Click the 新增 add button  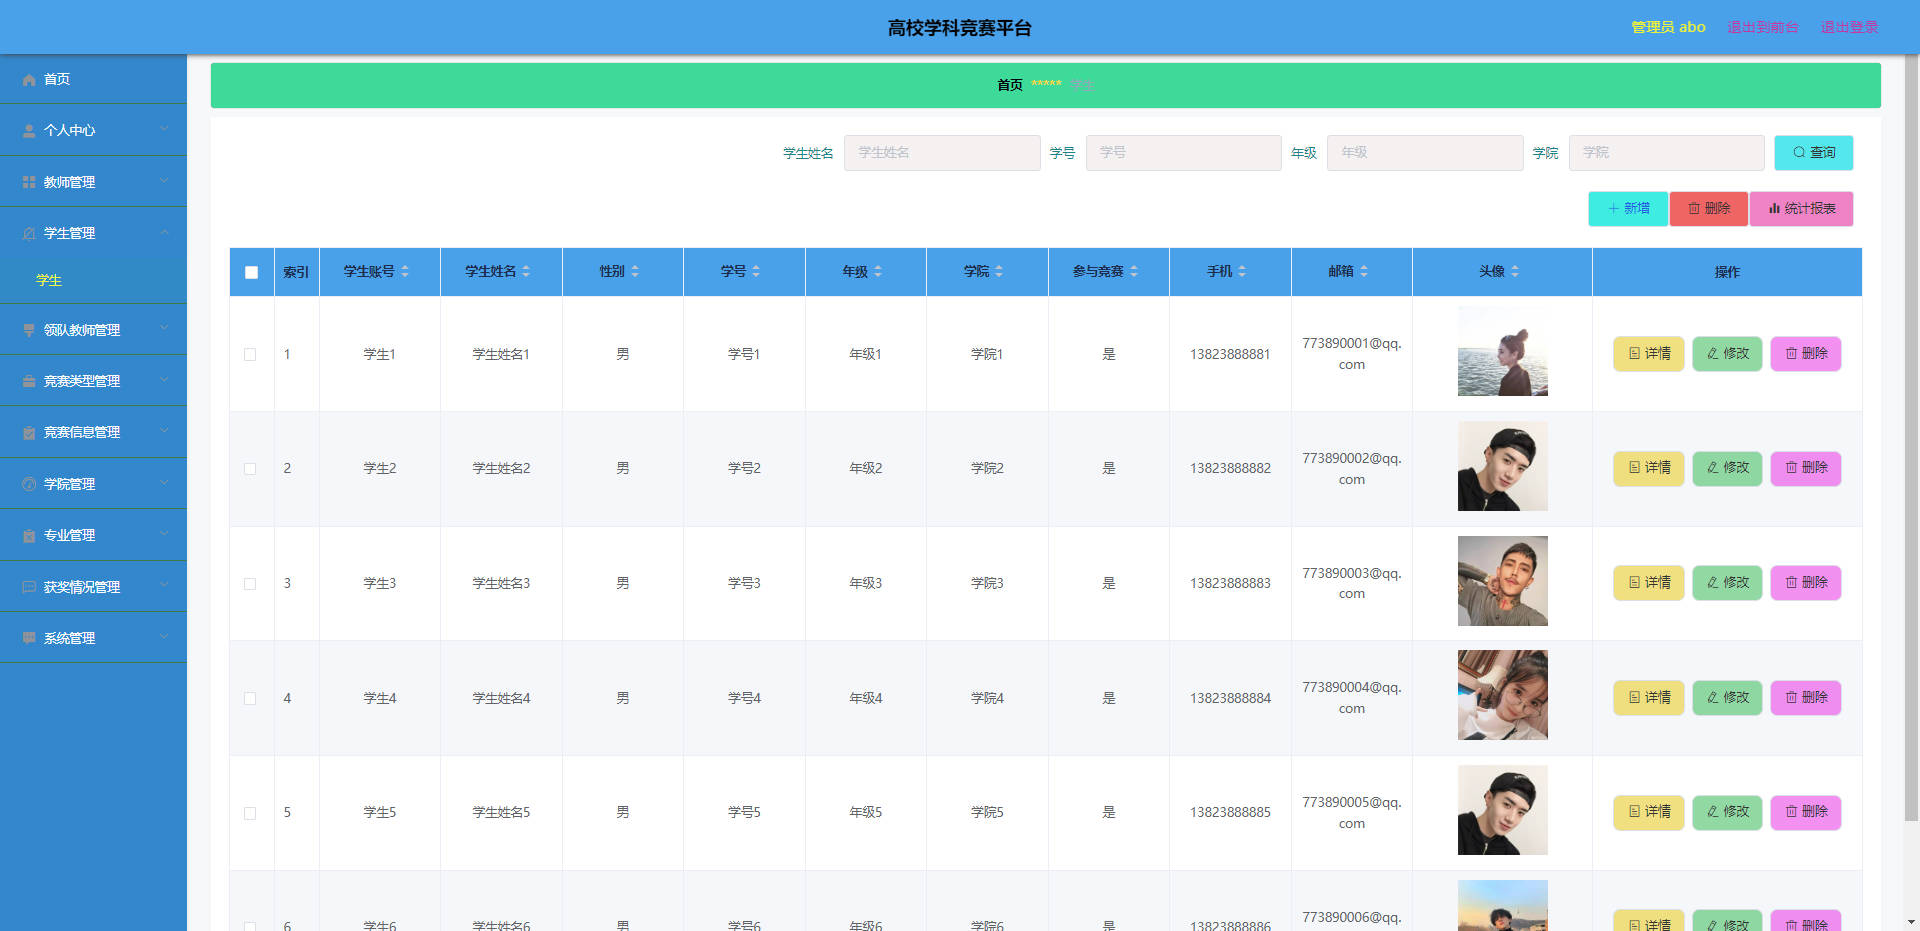pyautogui.click(x=1628, y=209)
